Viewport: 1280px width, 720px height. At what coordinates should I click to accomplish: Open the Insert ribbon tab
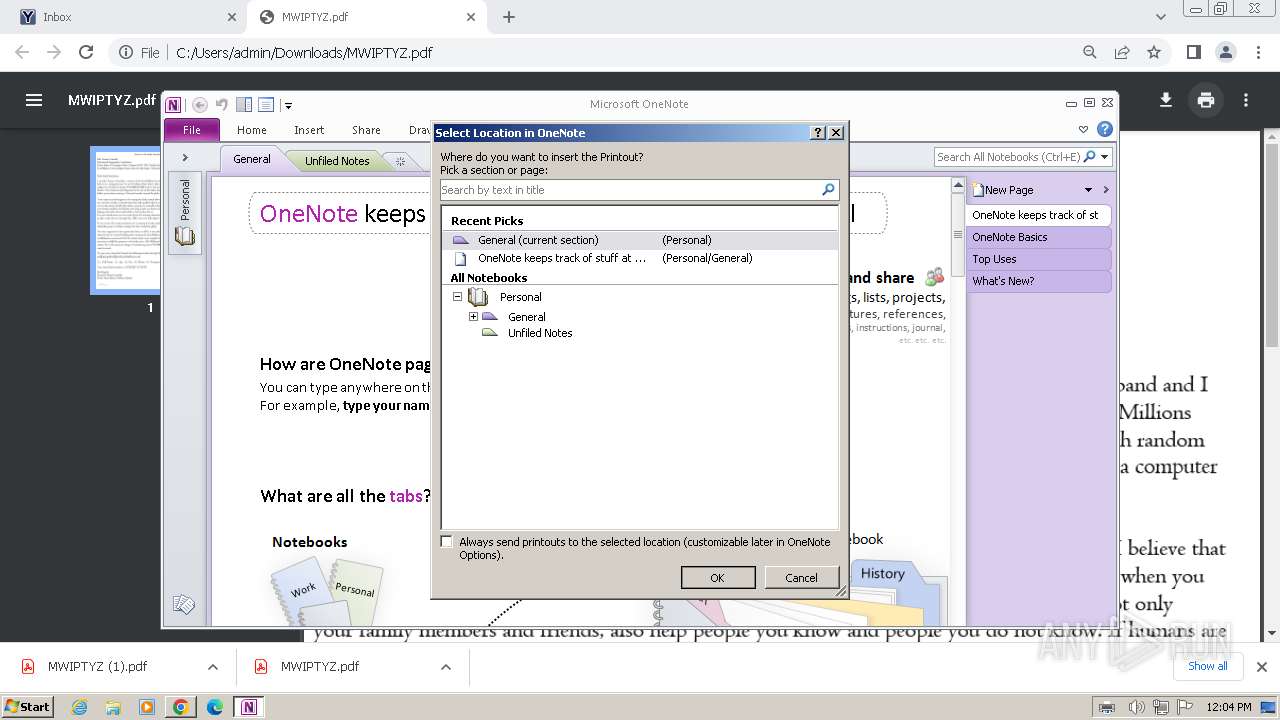309,130
